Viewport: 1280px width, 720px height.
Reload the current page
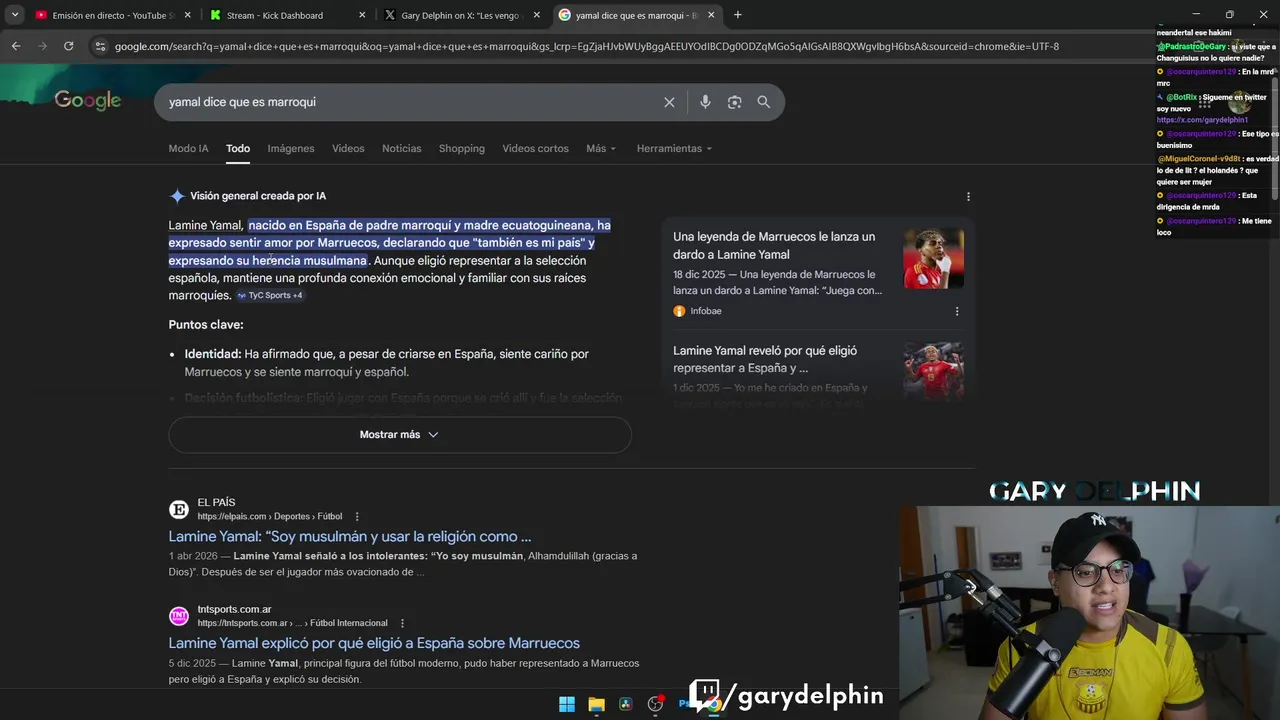coord(68,46)
